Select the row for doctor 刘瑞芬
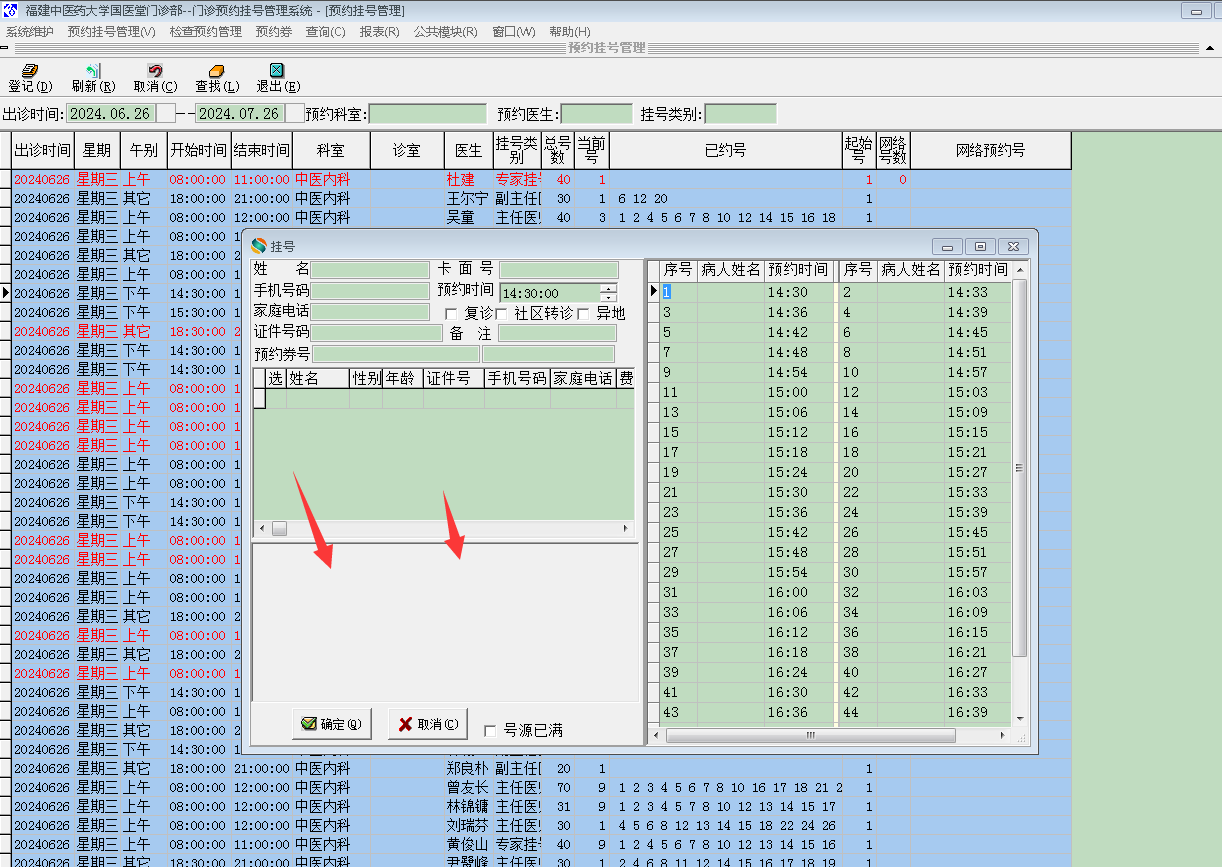This screenshot has width=1222, height=867. click(541, 825)
